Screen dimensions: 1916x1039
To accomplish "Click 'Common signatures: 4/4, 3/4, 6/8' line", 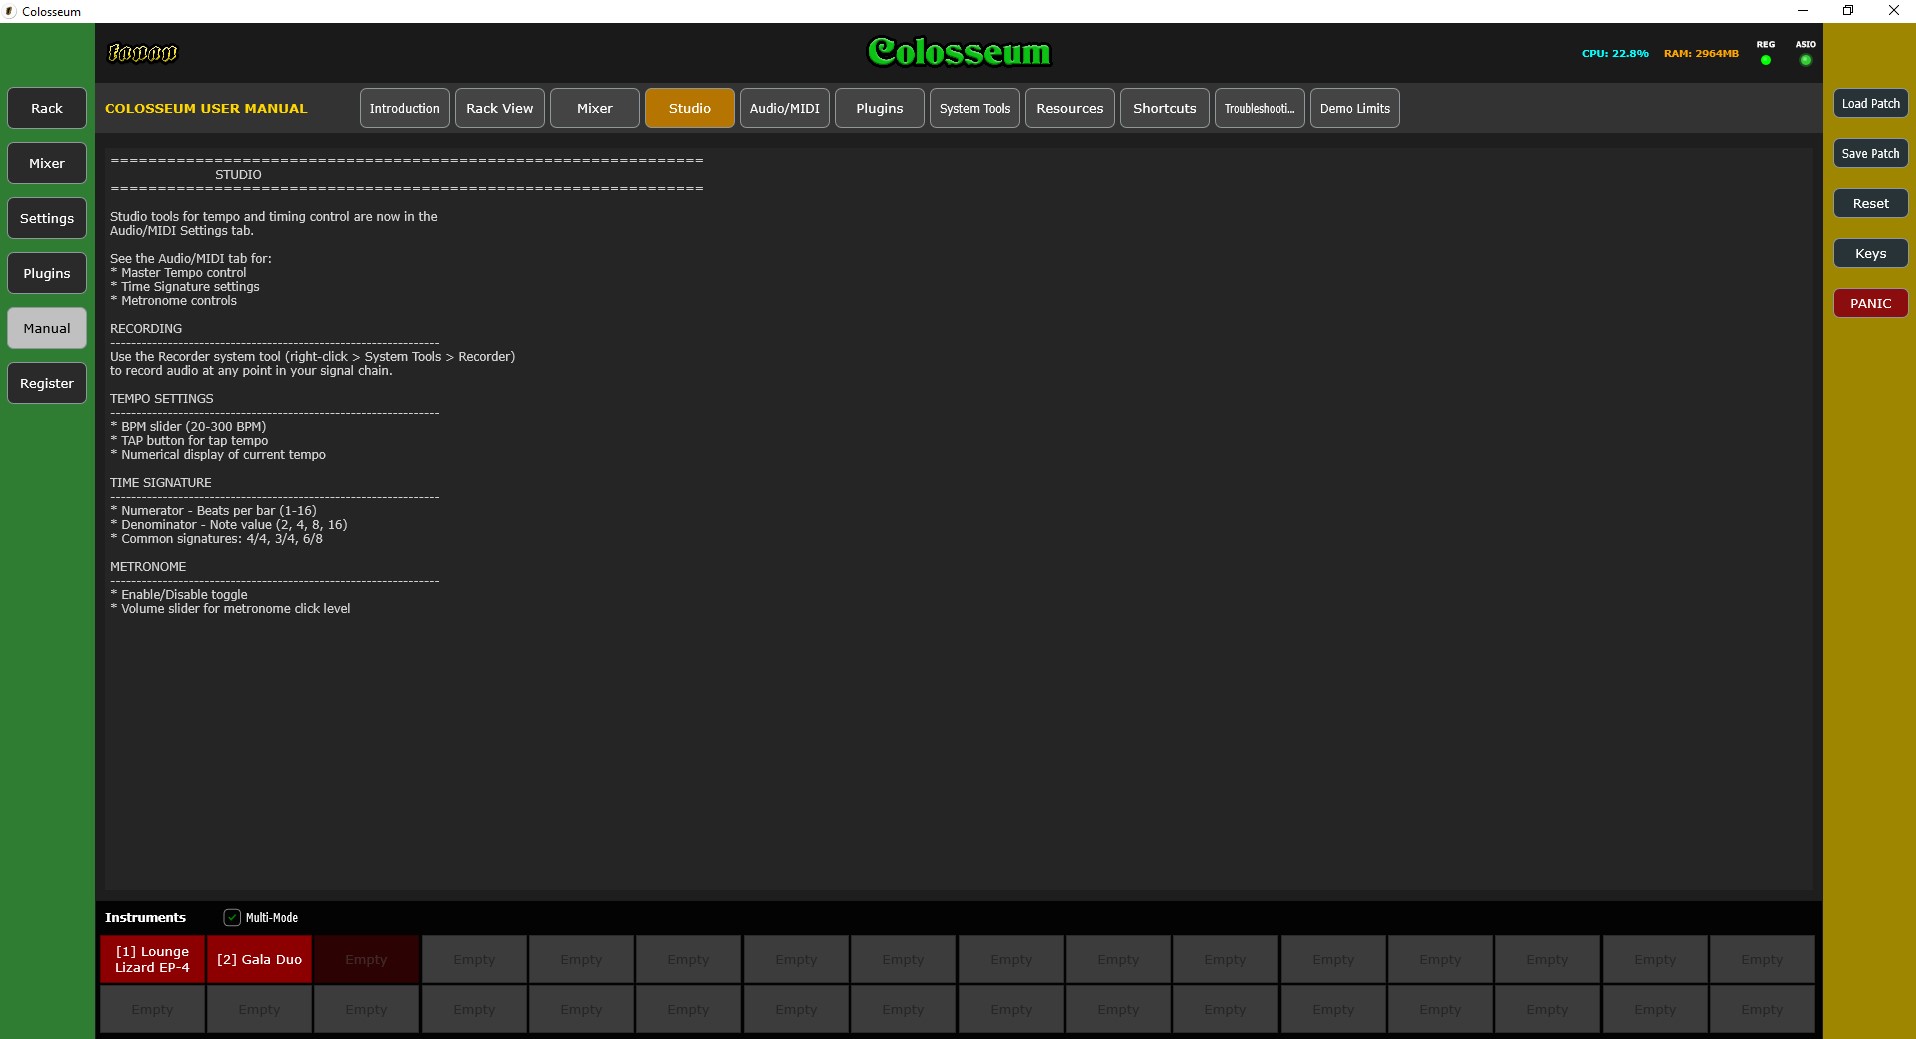I will click(x=216, y=538).
